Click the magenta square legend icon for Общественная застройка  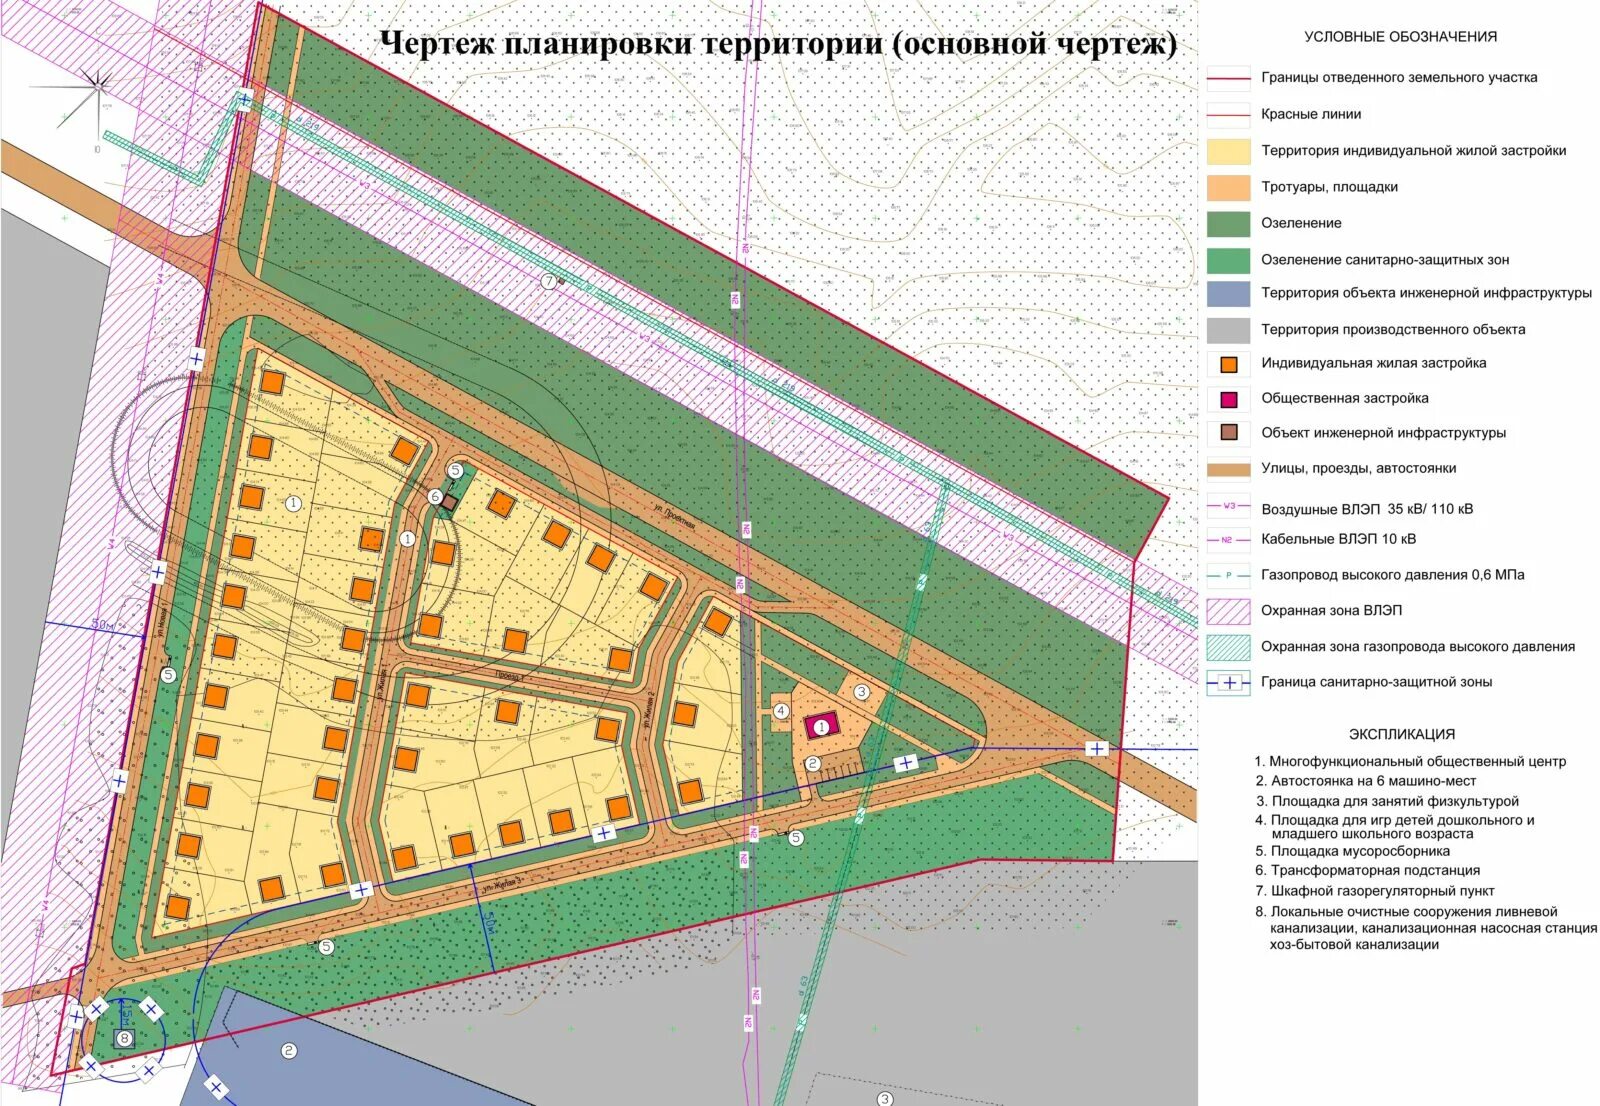tap(1229, 400)
